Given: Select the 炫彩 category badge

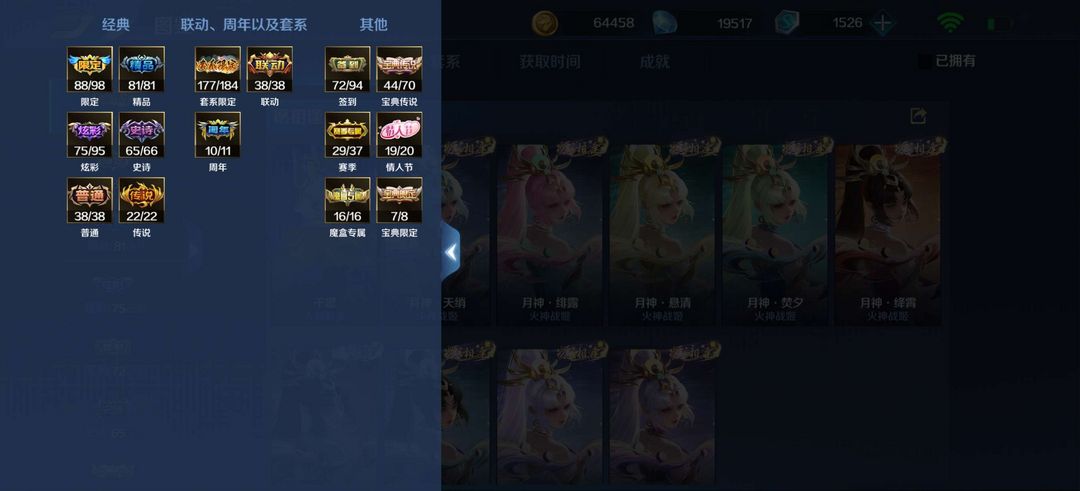Looking at the screenshot, I should 90,135.
